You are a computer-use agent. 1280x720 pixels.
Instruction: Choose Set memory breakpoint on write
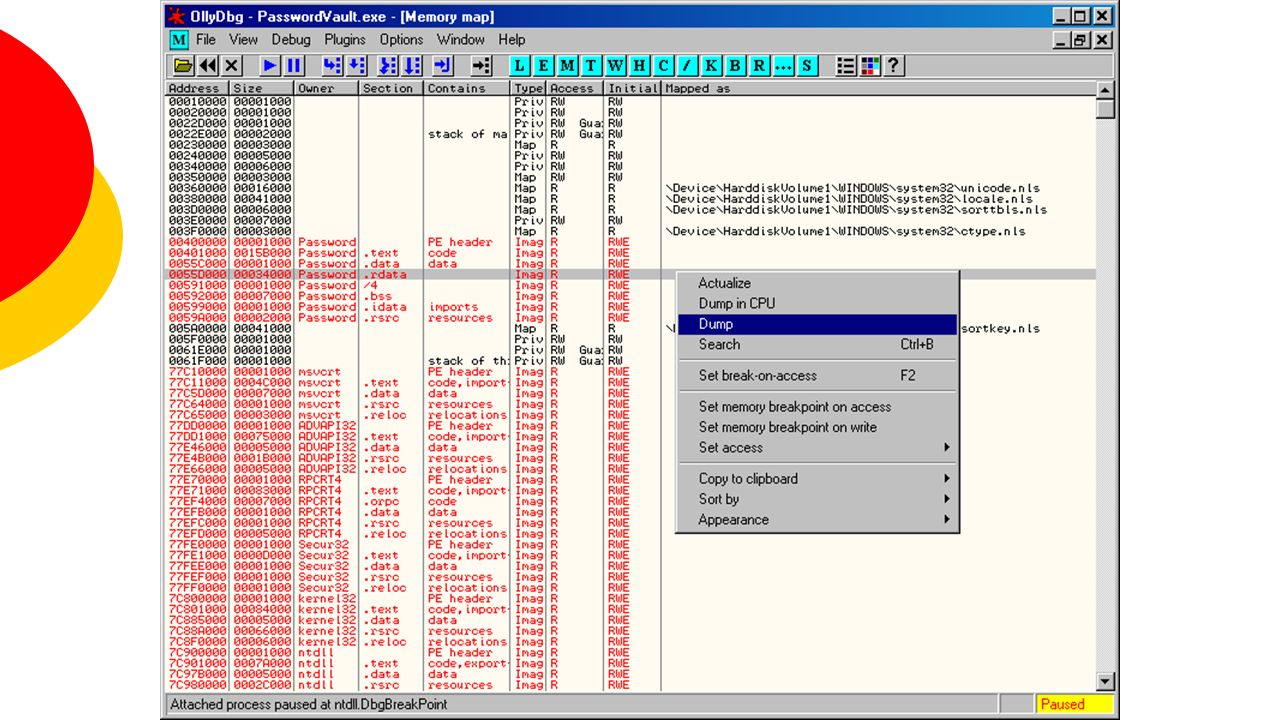pos(817,427)
